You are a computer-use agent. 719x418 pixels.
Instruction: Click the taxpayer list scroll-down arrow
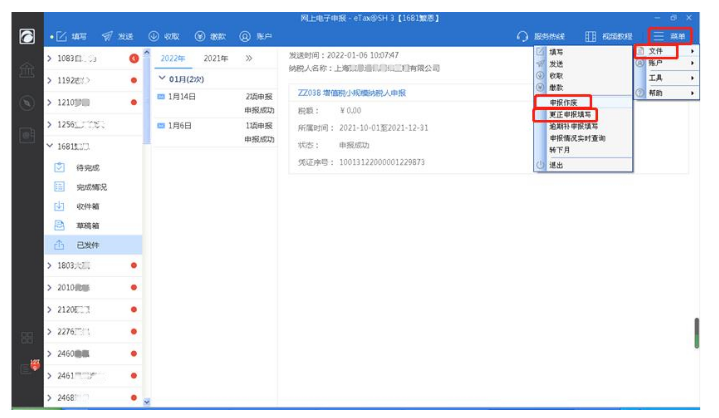point(147,402)
